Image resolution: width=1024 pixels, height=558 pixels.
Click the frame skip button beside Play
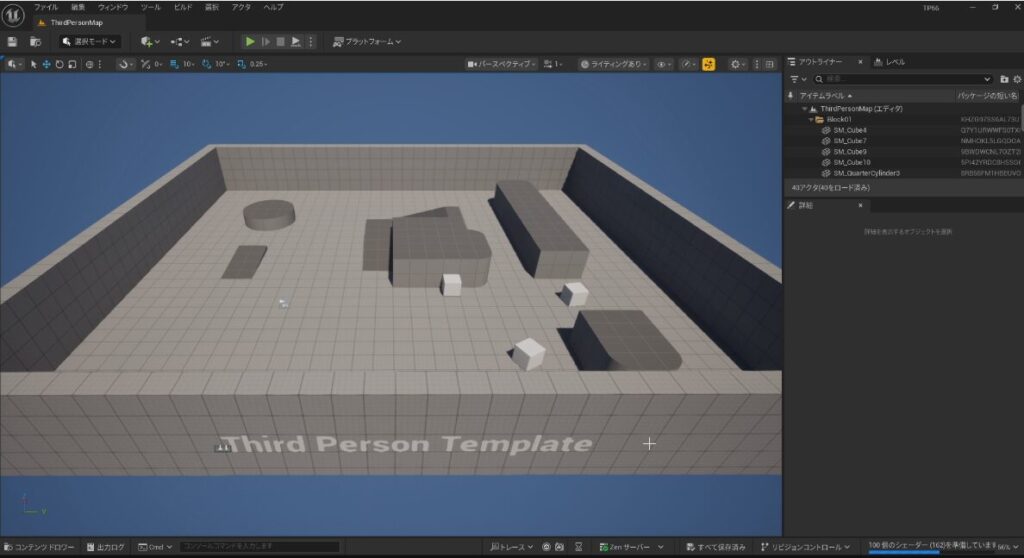265,42
